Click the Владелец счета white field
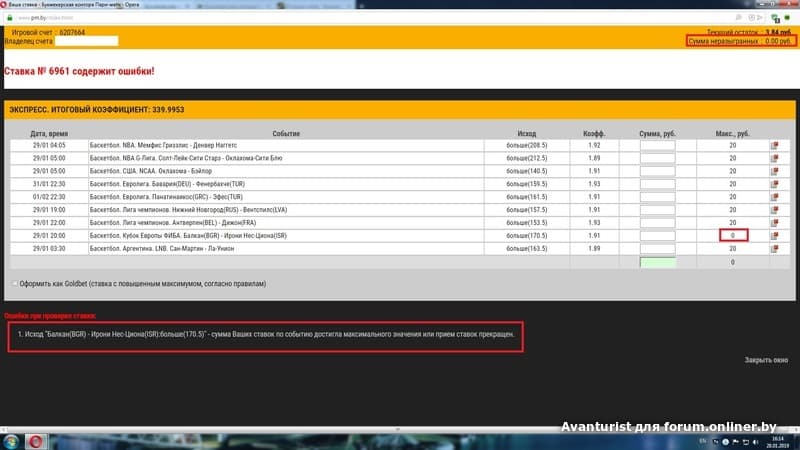This screenshot has height=450, width=800. (86, 41)
